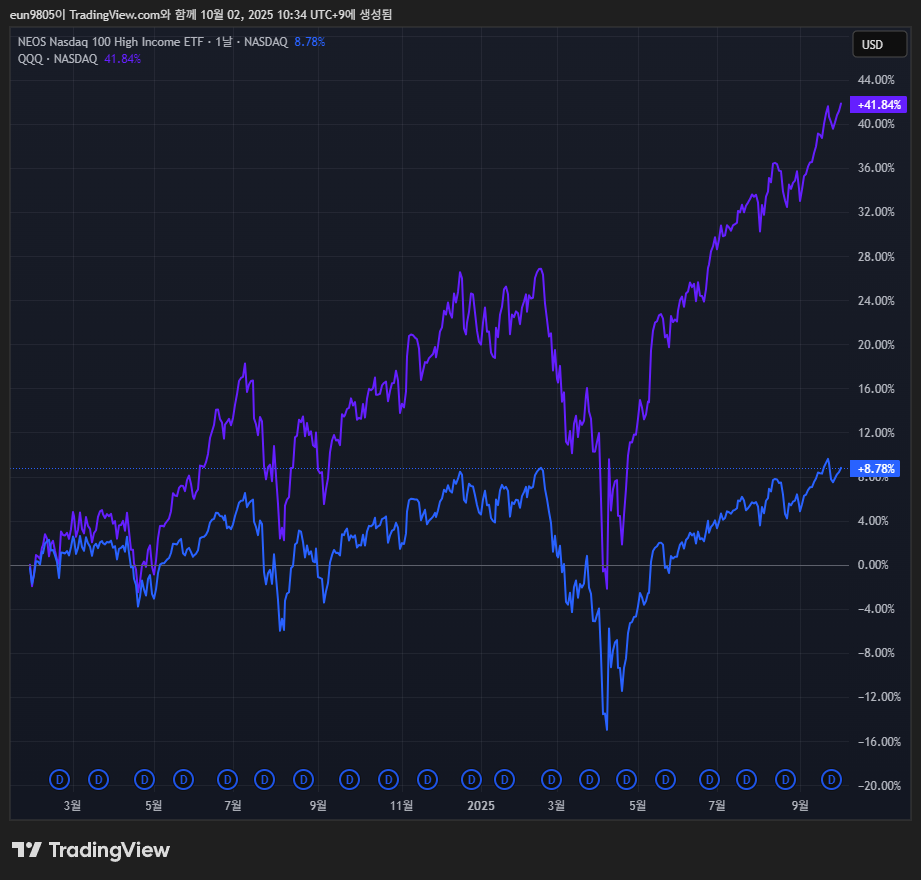Open the rightmost dividend D marker

click(831, 780)
